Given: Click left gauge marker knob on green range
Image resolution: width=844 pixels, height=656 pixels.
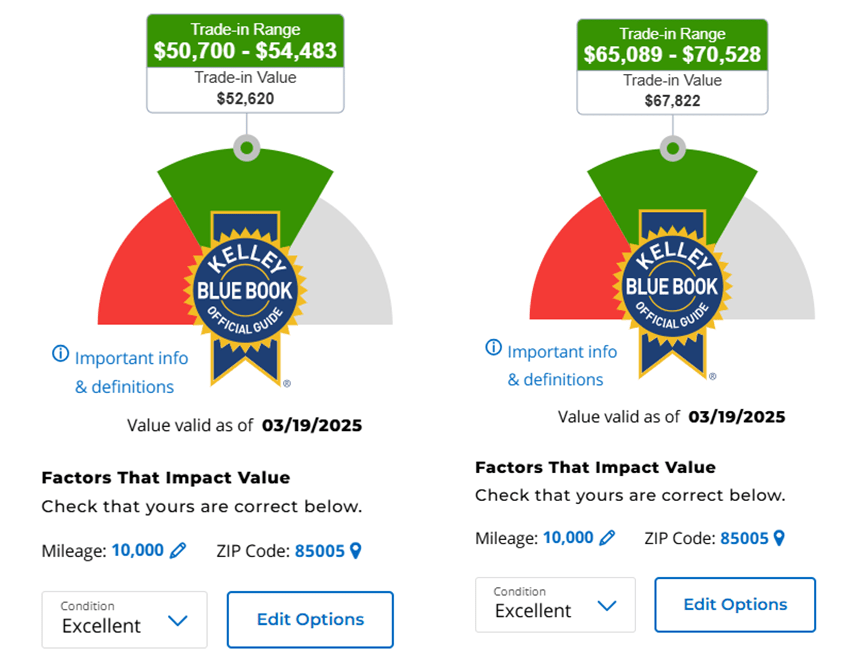Looking at the screenshot, I should tap(247, 148).
